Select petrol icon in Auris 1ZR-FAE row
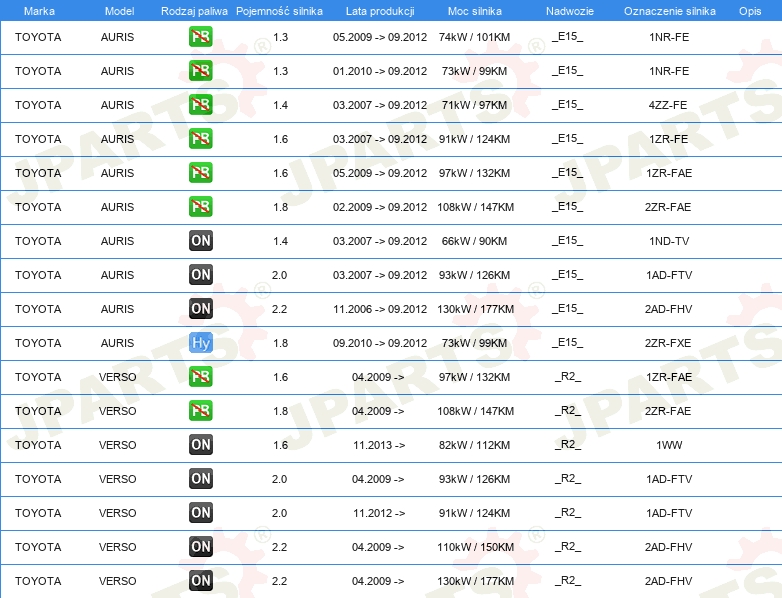The image size is (782, 598). point(200,173)
